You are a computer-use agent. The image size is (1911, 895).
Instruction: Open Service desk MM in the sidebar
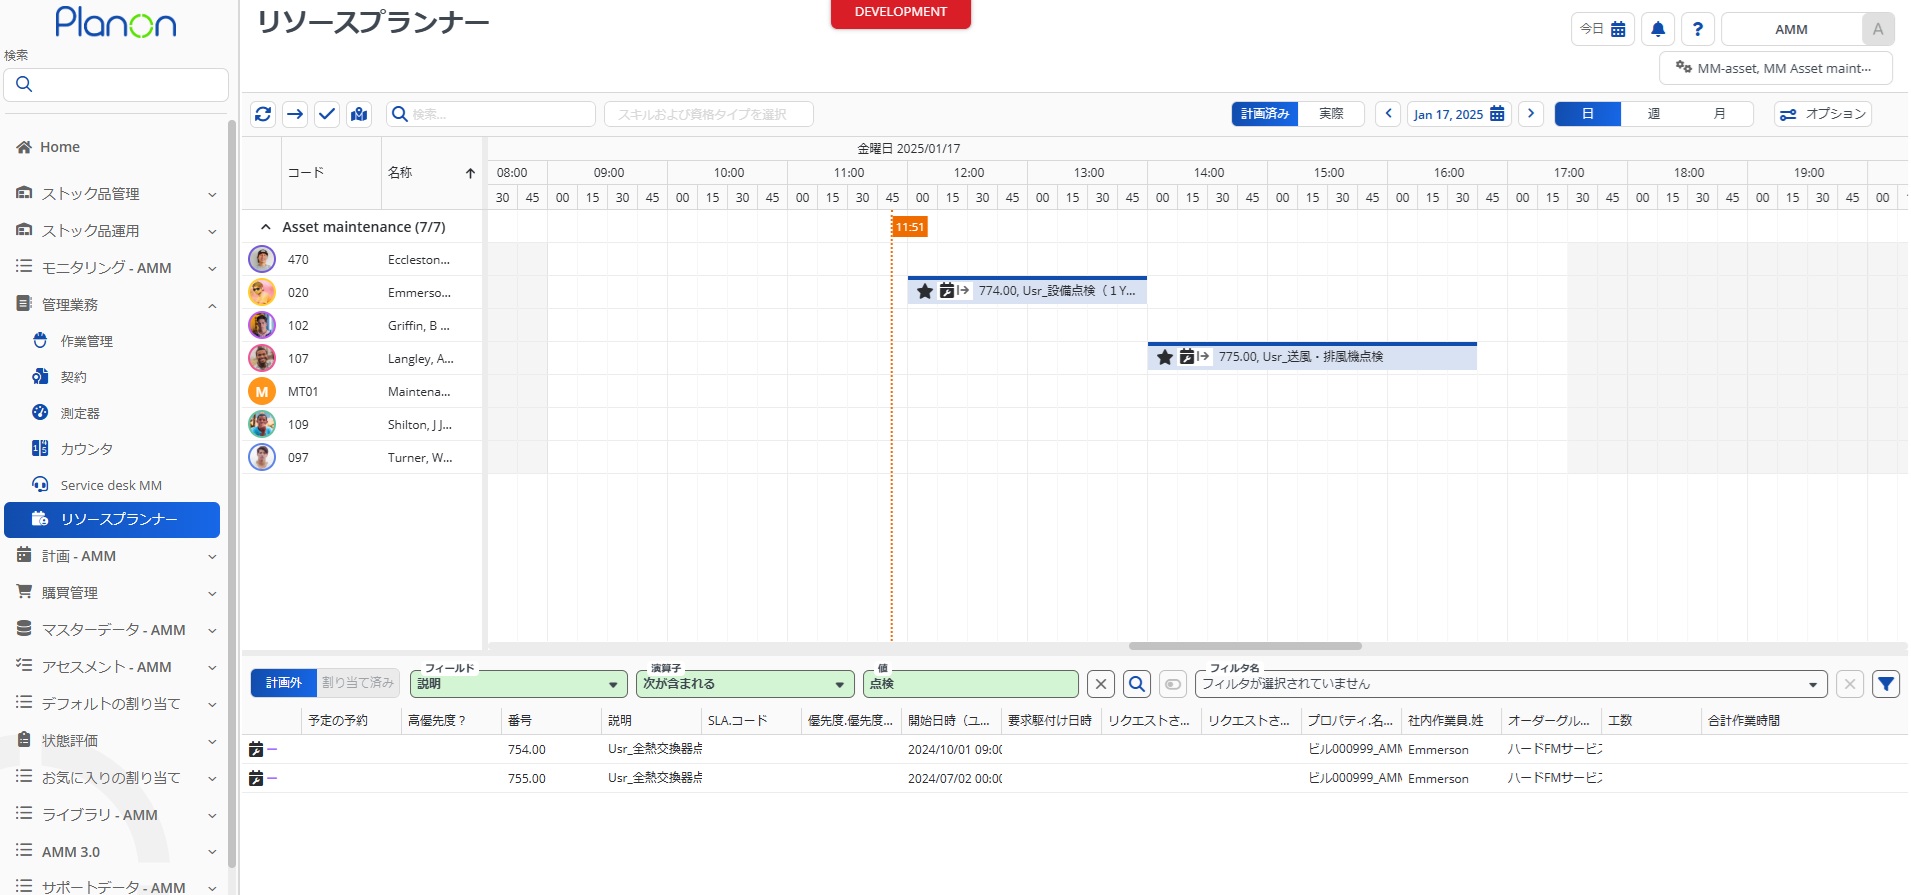click(x=111, y=485)
